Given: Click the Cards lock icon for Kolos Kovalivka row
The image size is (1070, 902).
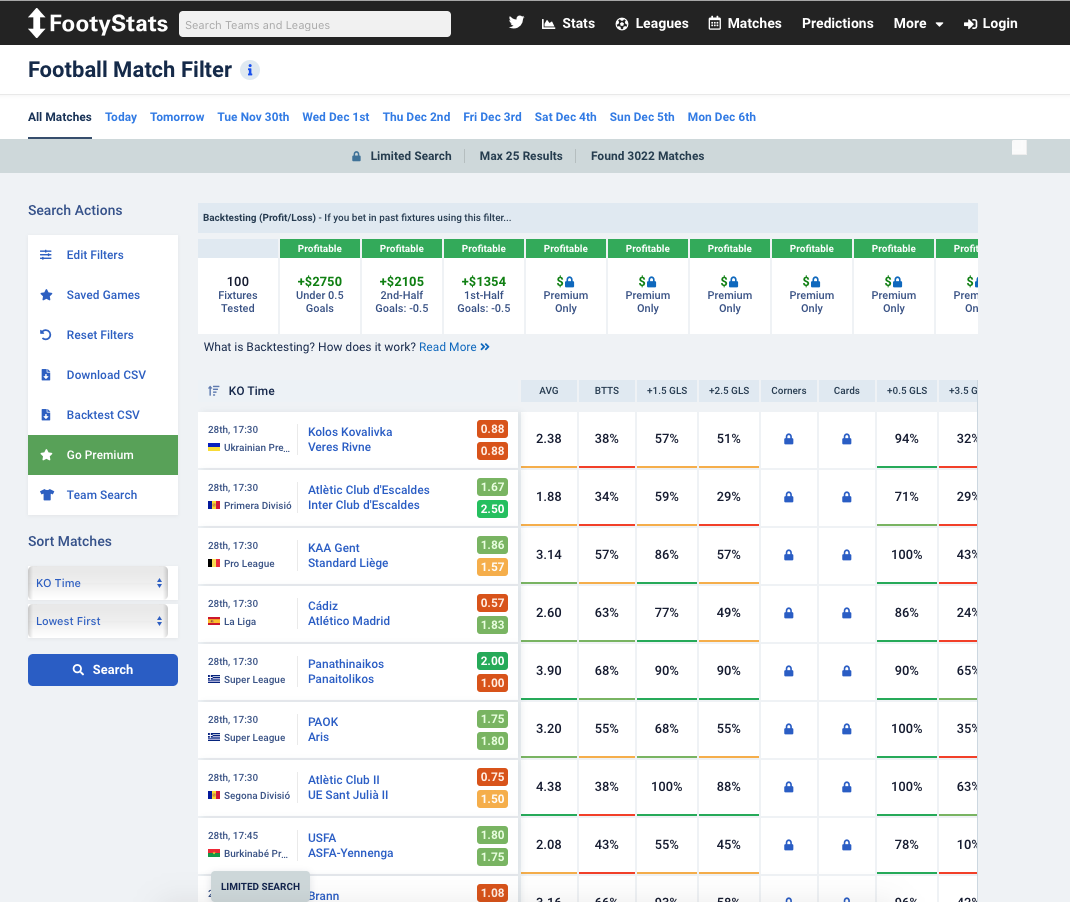Looking at the screenshot, I should pos(846,439).
